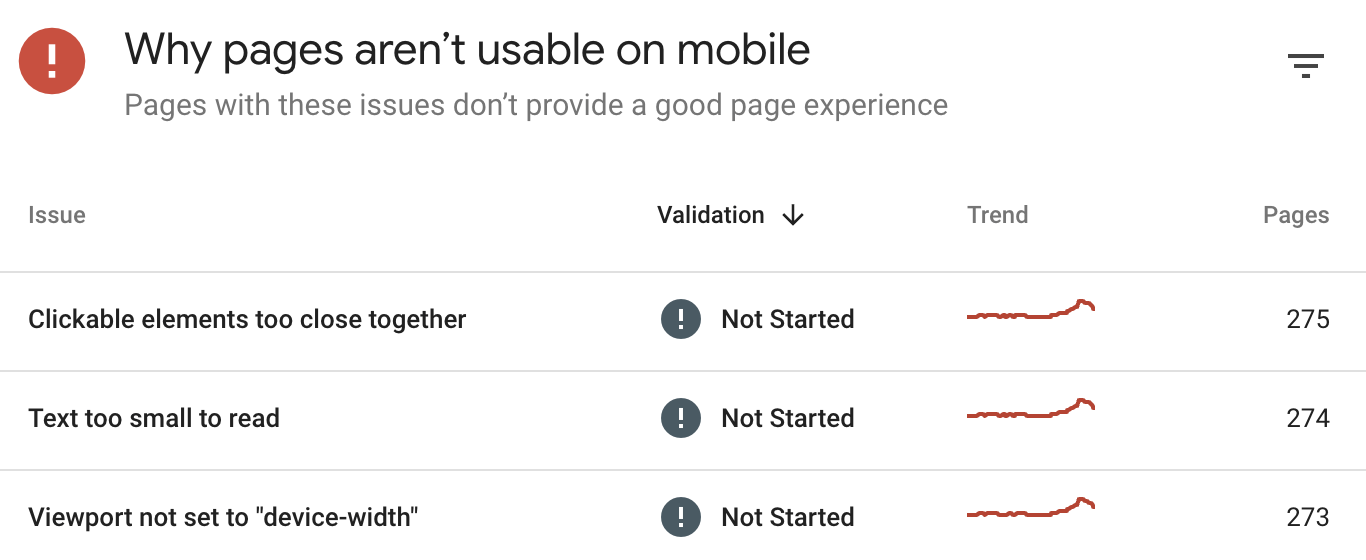Sort by the Issue column header
The width and height of the screenshot is (1366, 560).
(57, 215)
